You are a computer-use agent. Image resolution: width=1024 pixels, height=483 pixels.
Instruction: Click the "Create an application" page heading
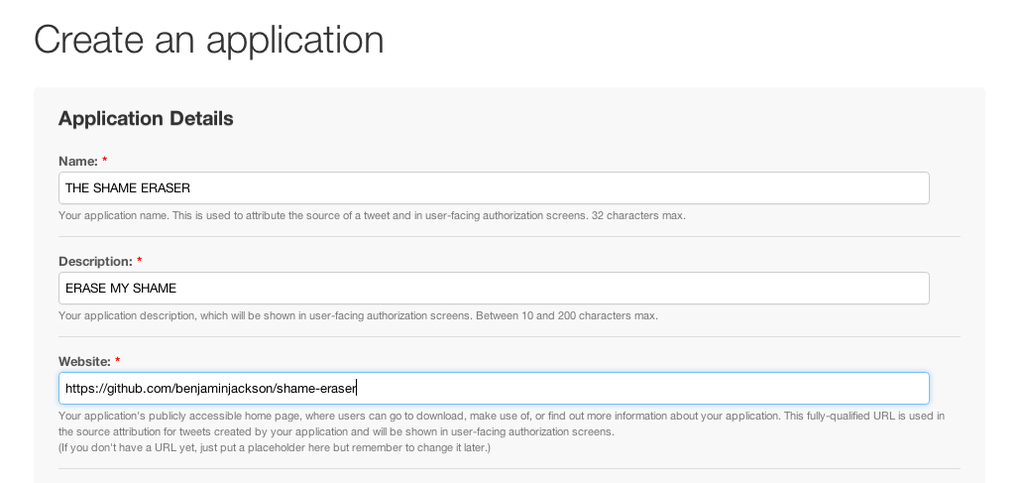(208, 39)
